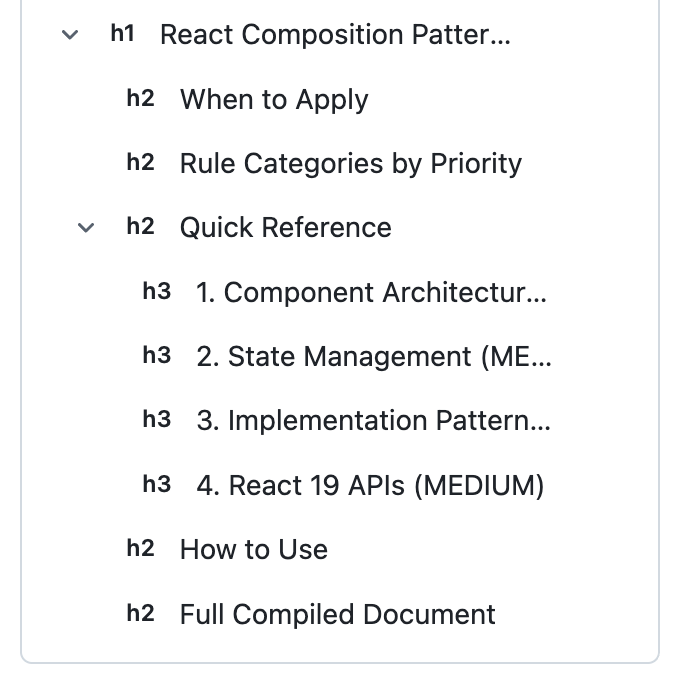
Task: Jump to the When to Apply heading
Action: 274,99
